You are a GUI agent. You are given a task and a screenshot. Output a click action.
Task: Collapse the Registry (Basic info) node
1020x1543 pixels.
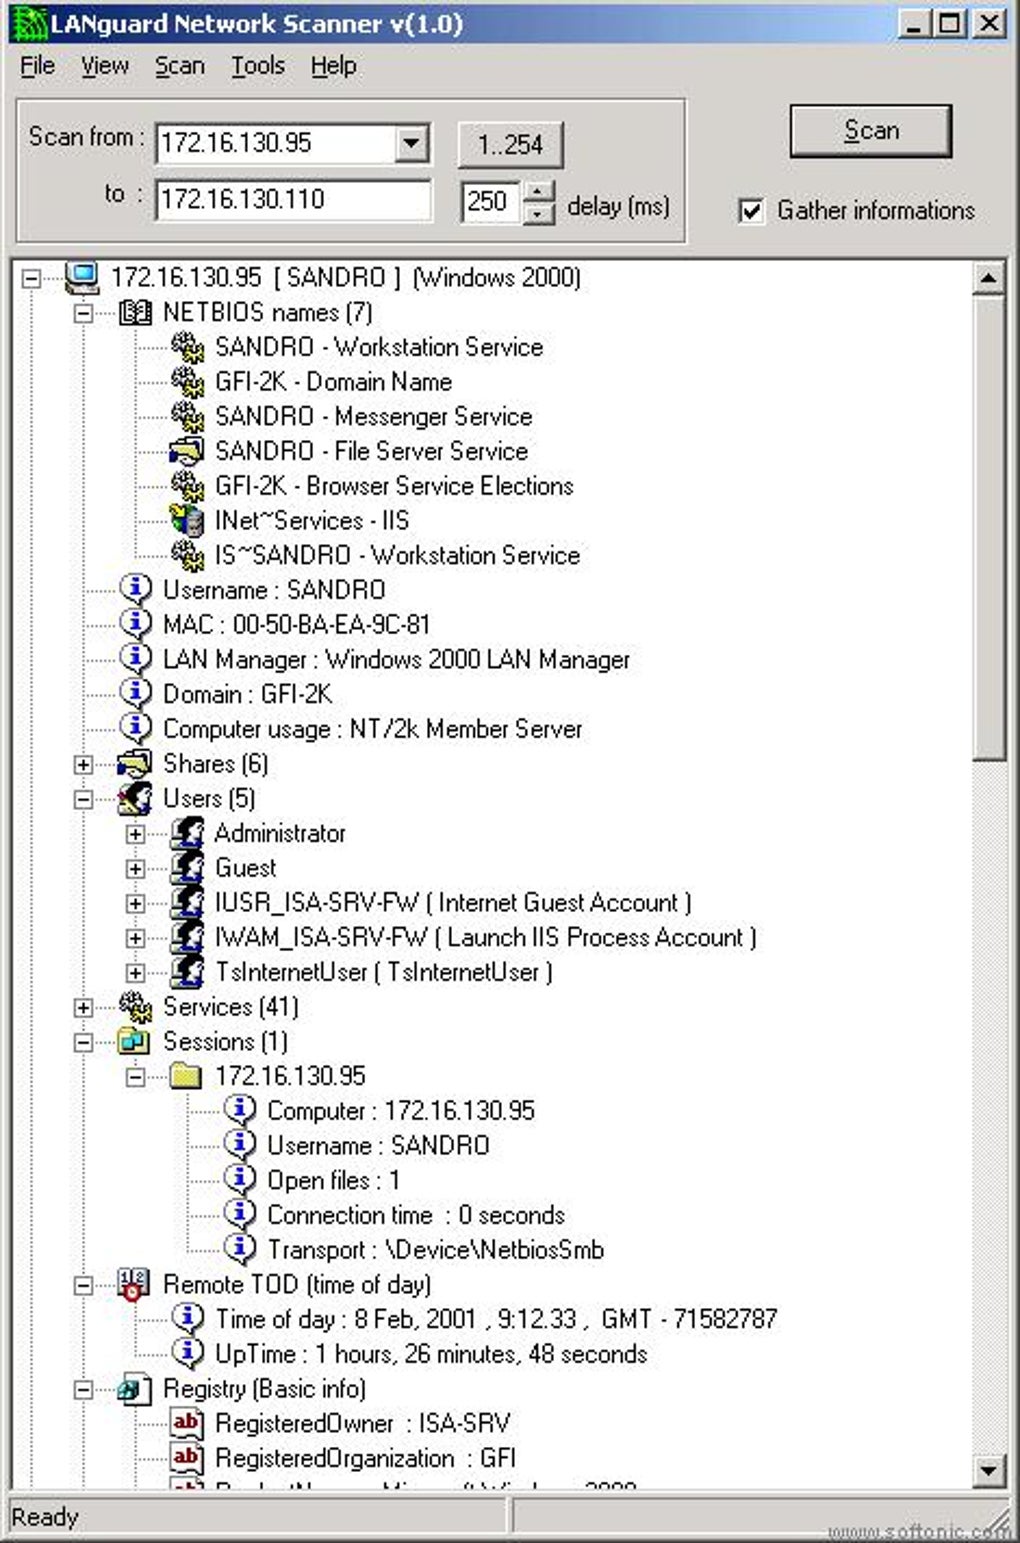[84, 1389]
